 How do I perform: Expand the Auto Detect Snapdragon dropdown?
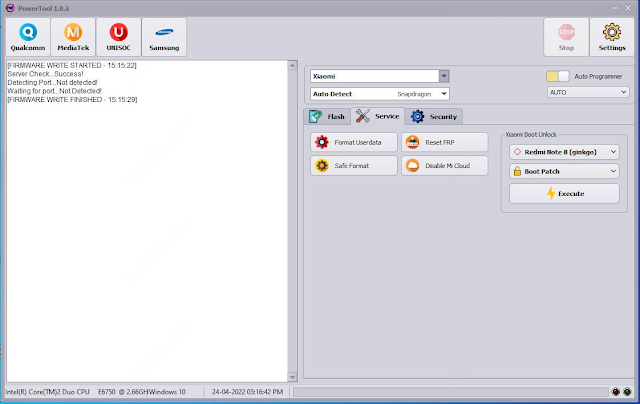(444, 94)
